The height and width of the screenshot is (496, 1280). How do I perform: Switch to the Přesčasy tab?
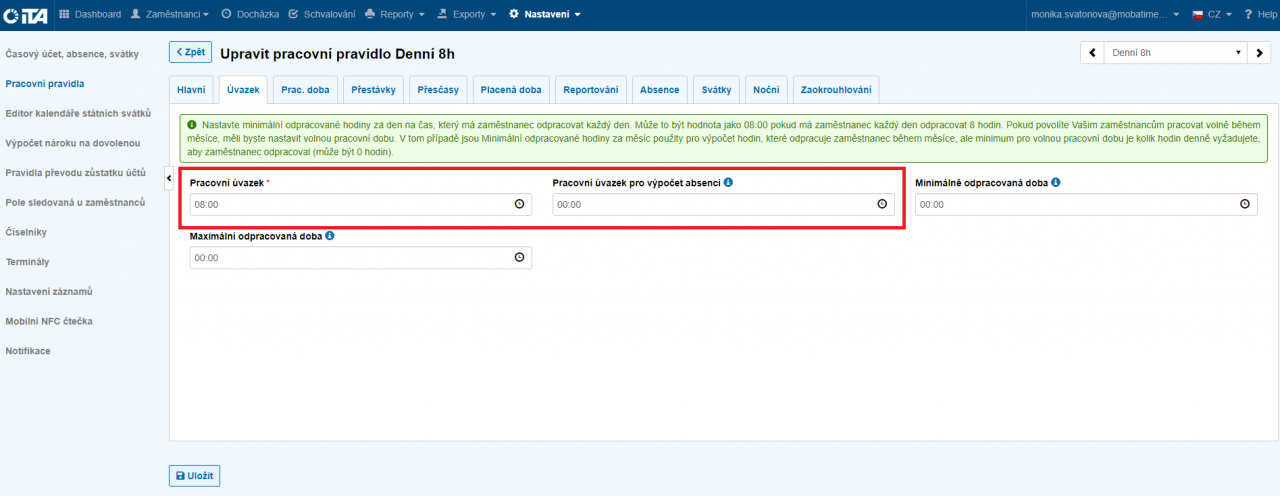439,90
